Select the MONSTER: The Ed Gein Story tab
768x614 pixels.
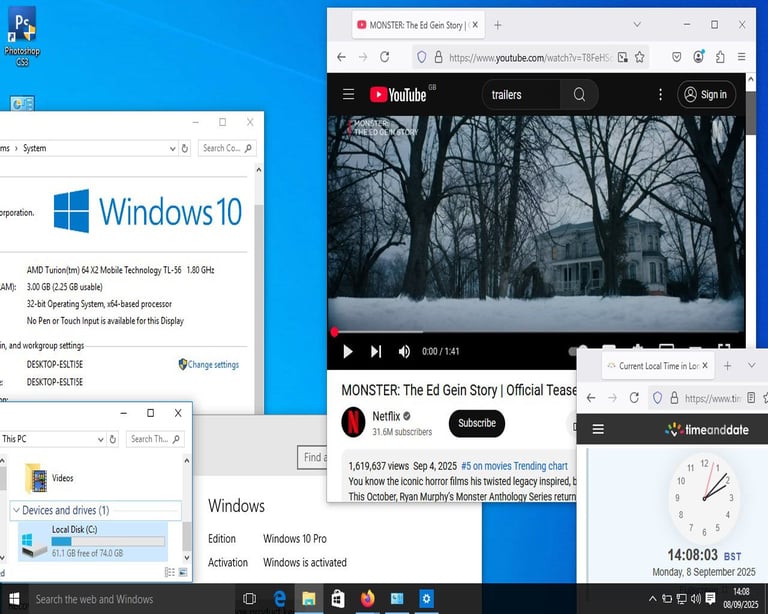(x=418, y=25)
